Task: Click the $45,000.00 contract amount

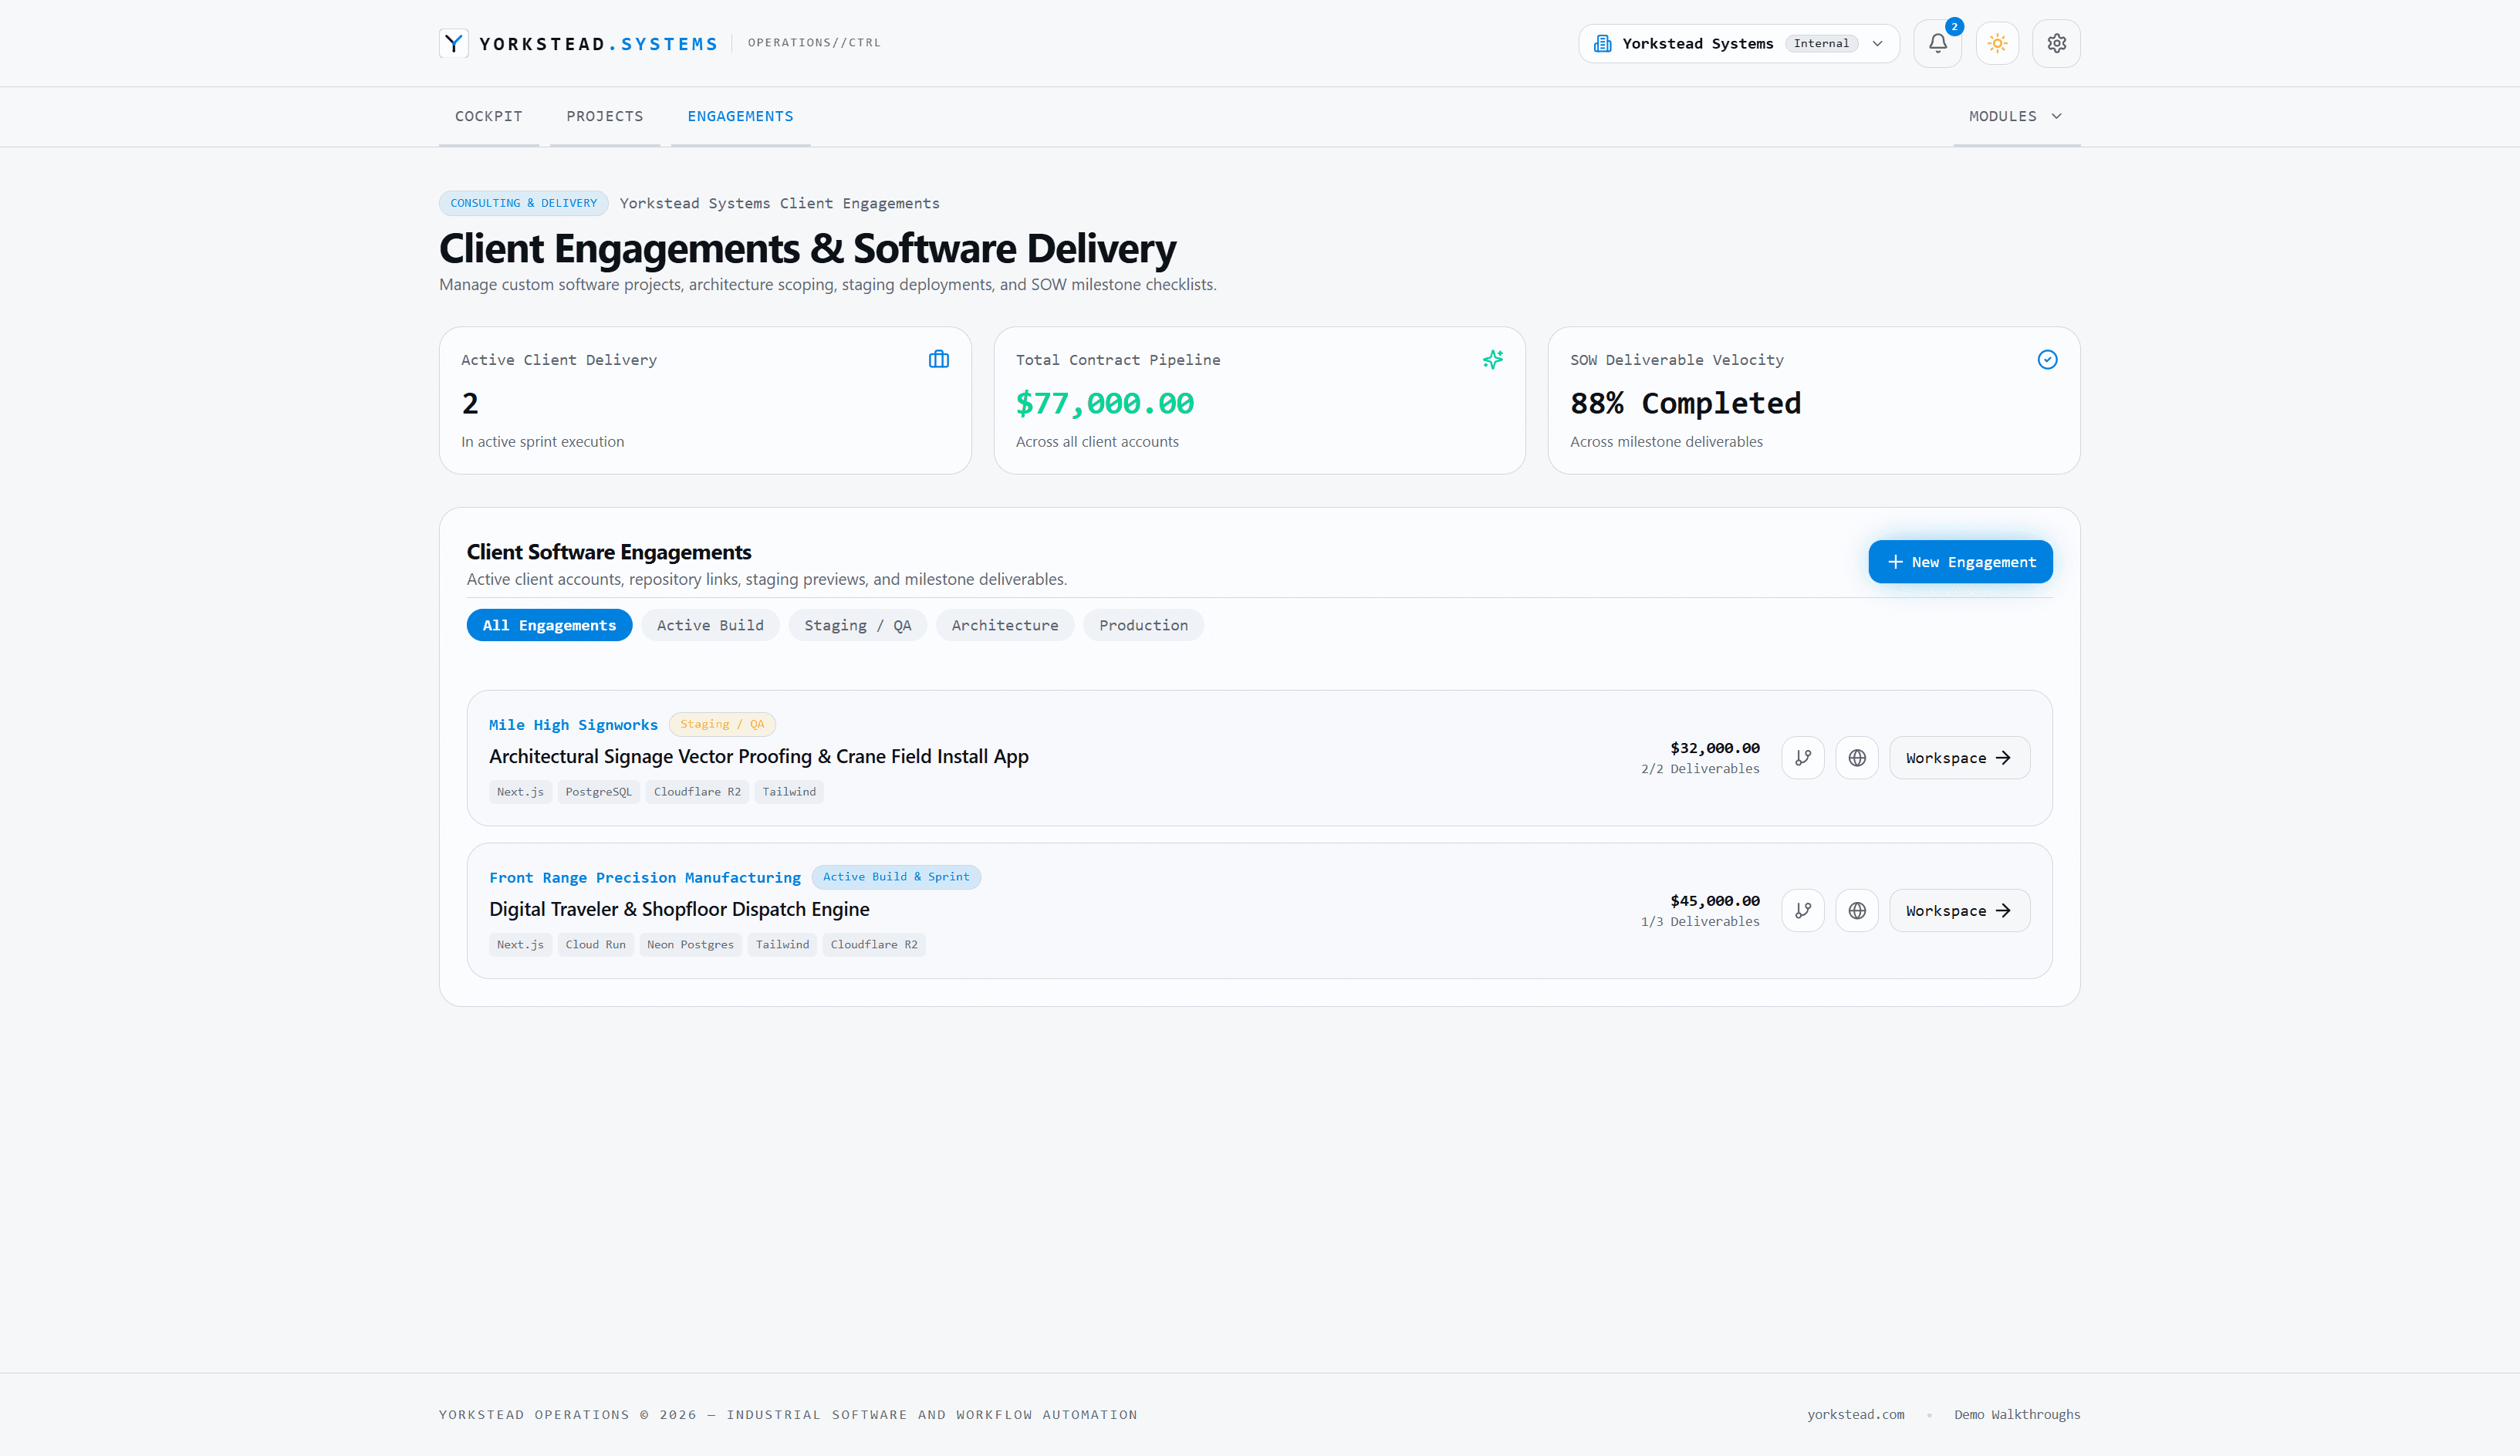Action: point(1714,901)
